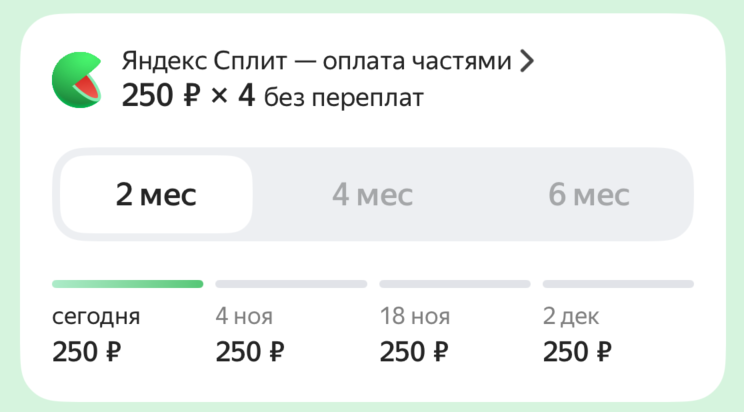Open the Яндекс Сплит — оплата частями link

(318, 62)
